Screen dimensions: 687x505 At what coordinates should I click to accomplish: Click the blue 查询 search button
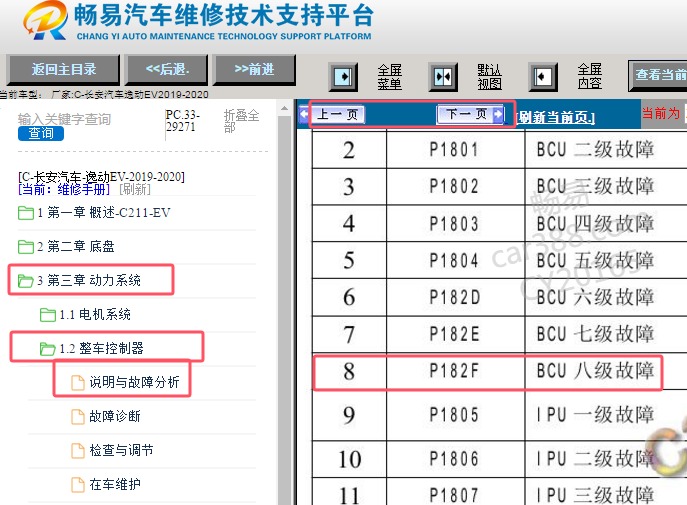[x=41, y=133]
